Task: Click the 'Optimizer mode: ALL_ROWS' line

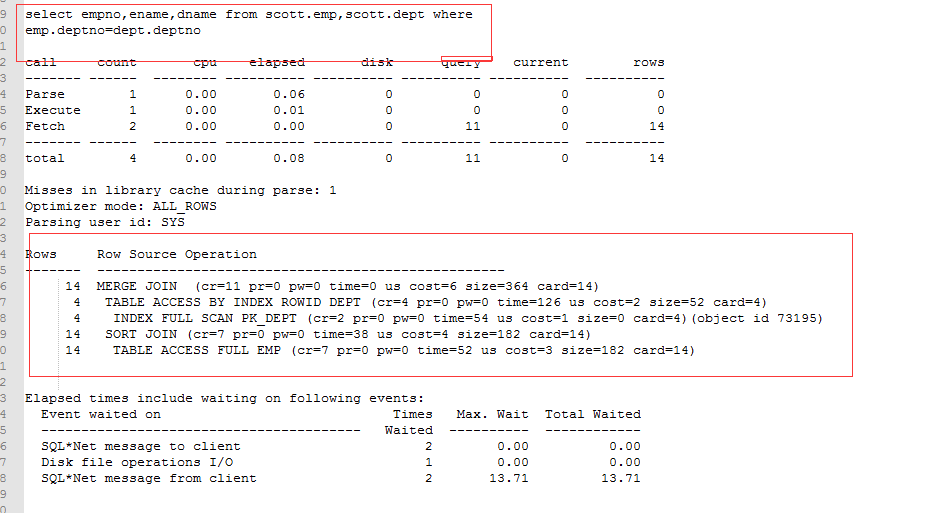Action: click(x=121, y=206)
